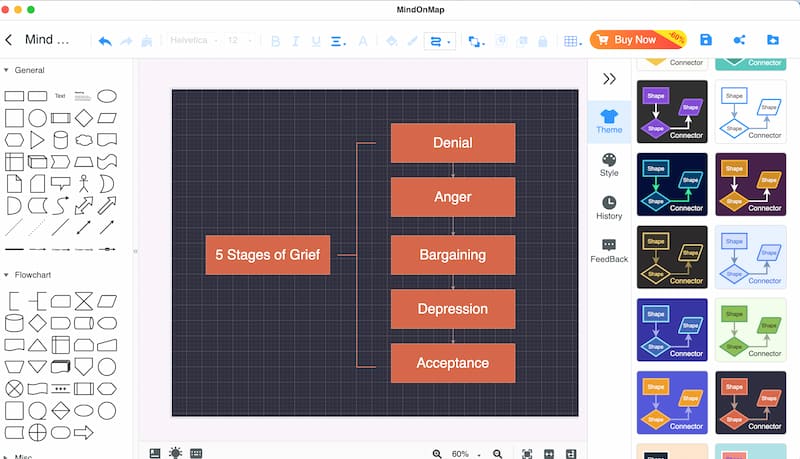Select the Bargaining node
Viewport: 800px width, 459px height.
pyautogui.click(x=453, y=254)
